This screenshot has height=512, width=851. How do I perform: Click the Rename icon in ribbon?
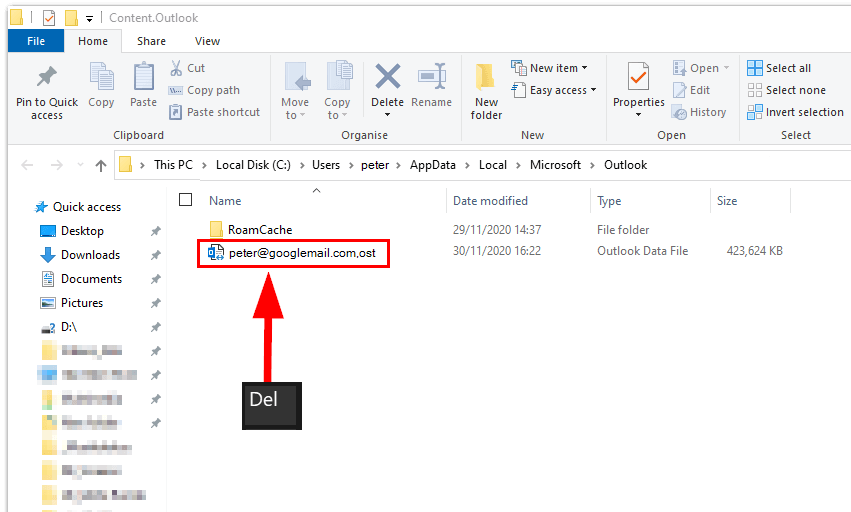431,77
